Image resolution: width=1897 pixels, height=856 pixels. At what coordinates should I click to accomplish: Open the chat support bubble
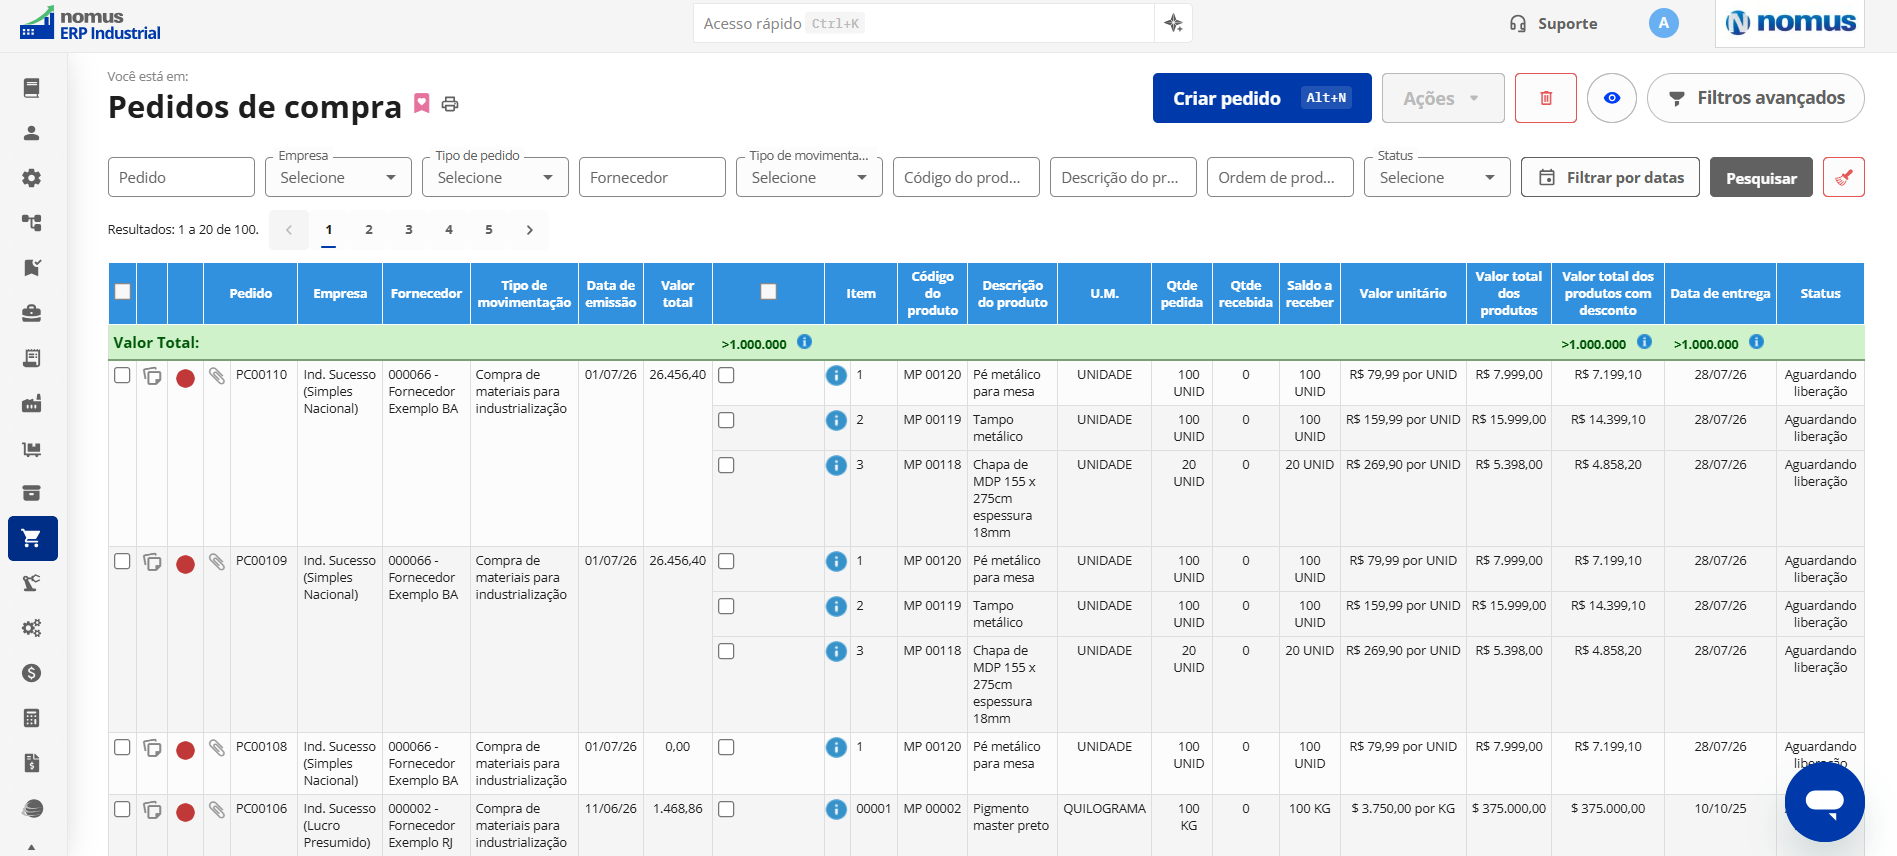tap(1824, 801)
